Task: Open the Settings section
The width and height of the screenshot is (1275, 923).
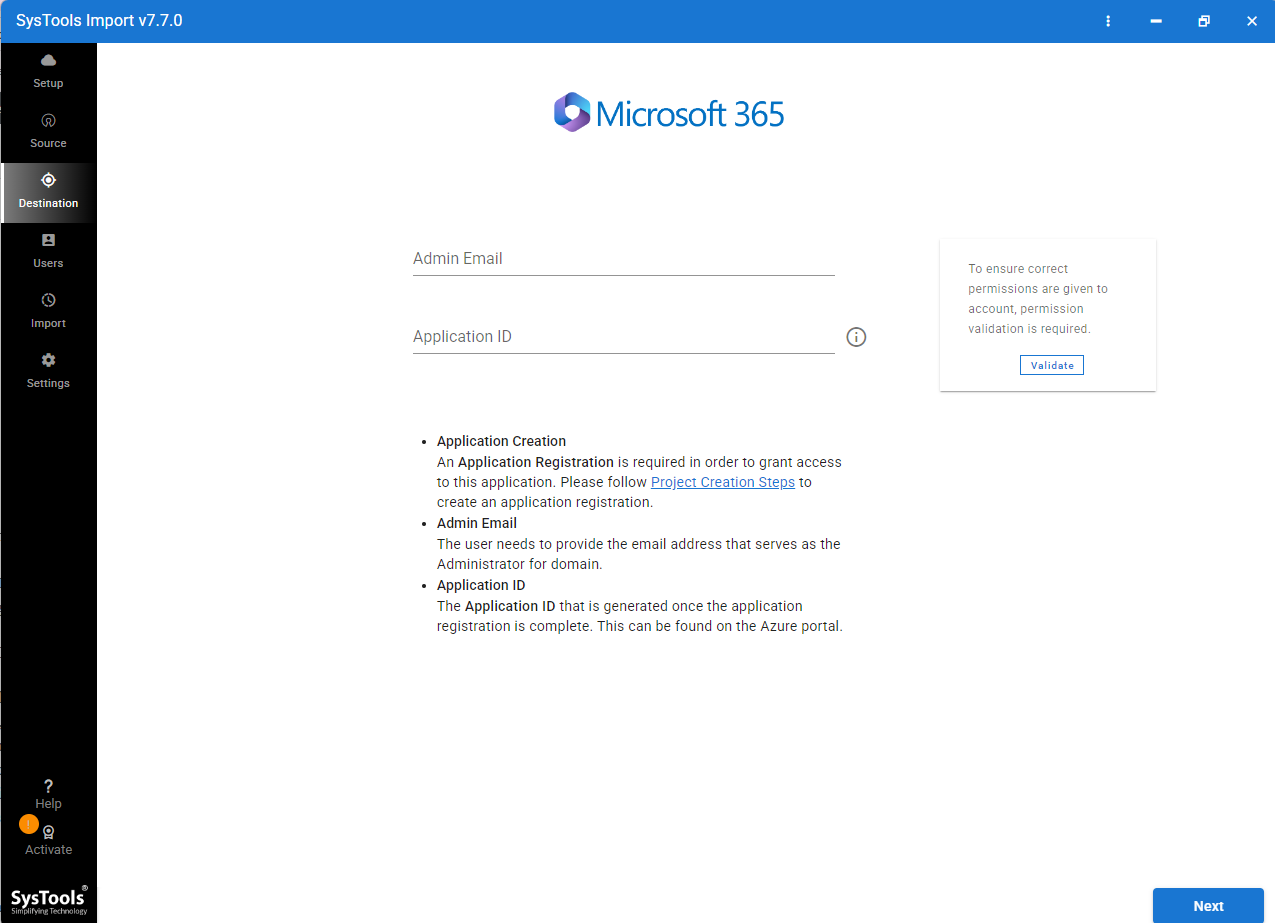Action: [48, 370]
